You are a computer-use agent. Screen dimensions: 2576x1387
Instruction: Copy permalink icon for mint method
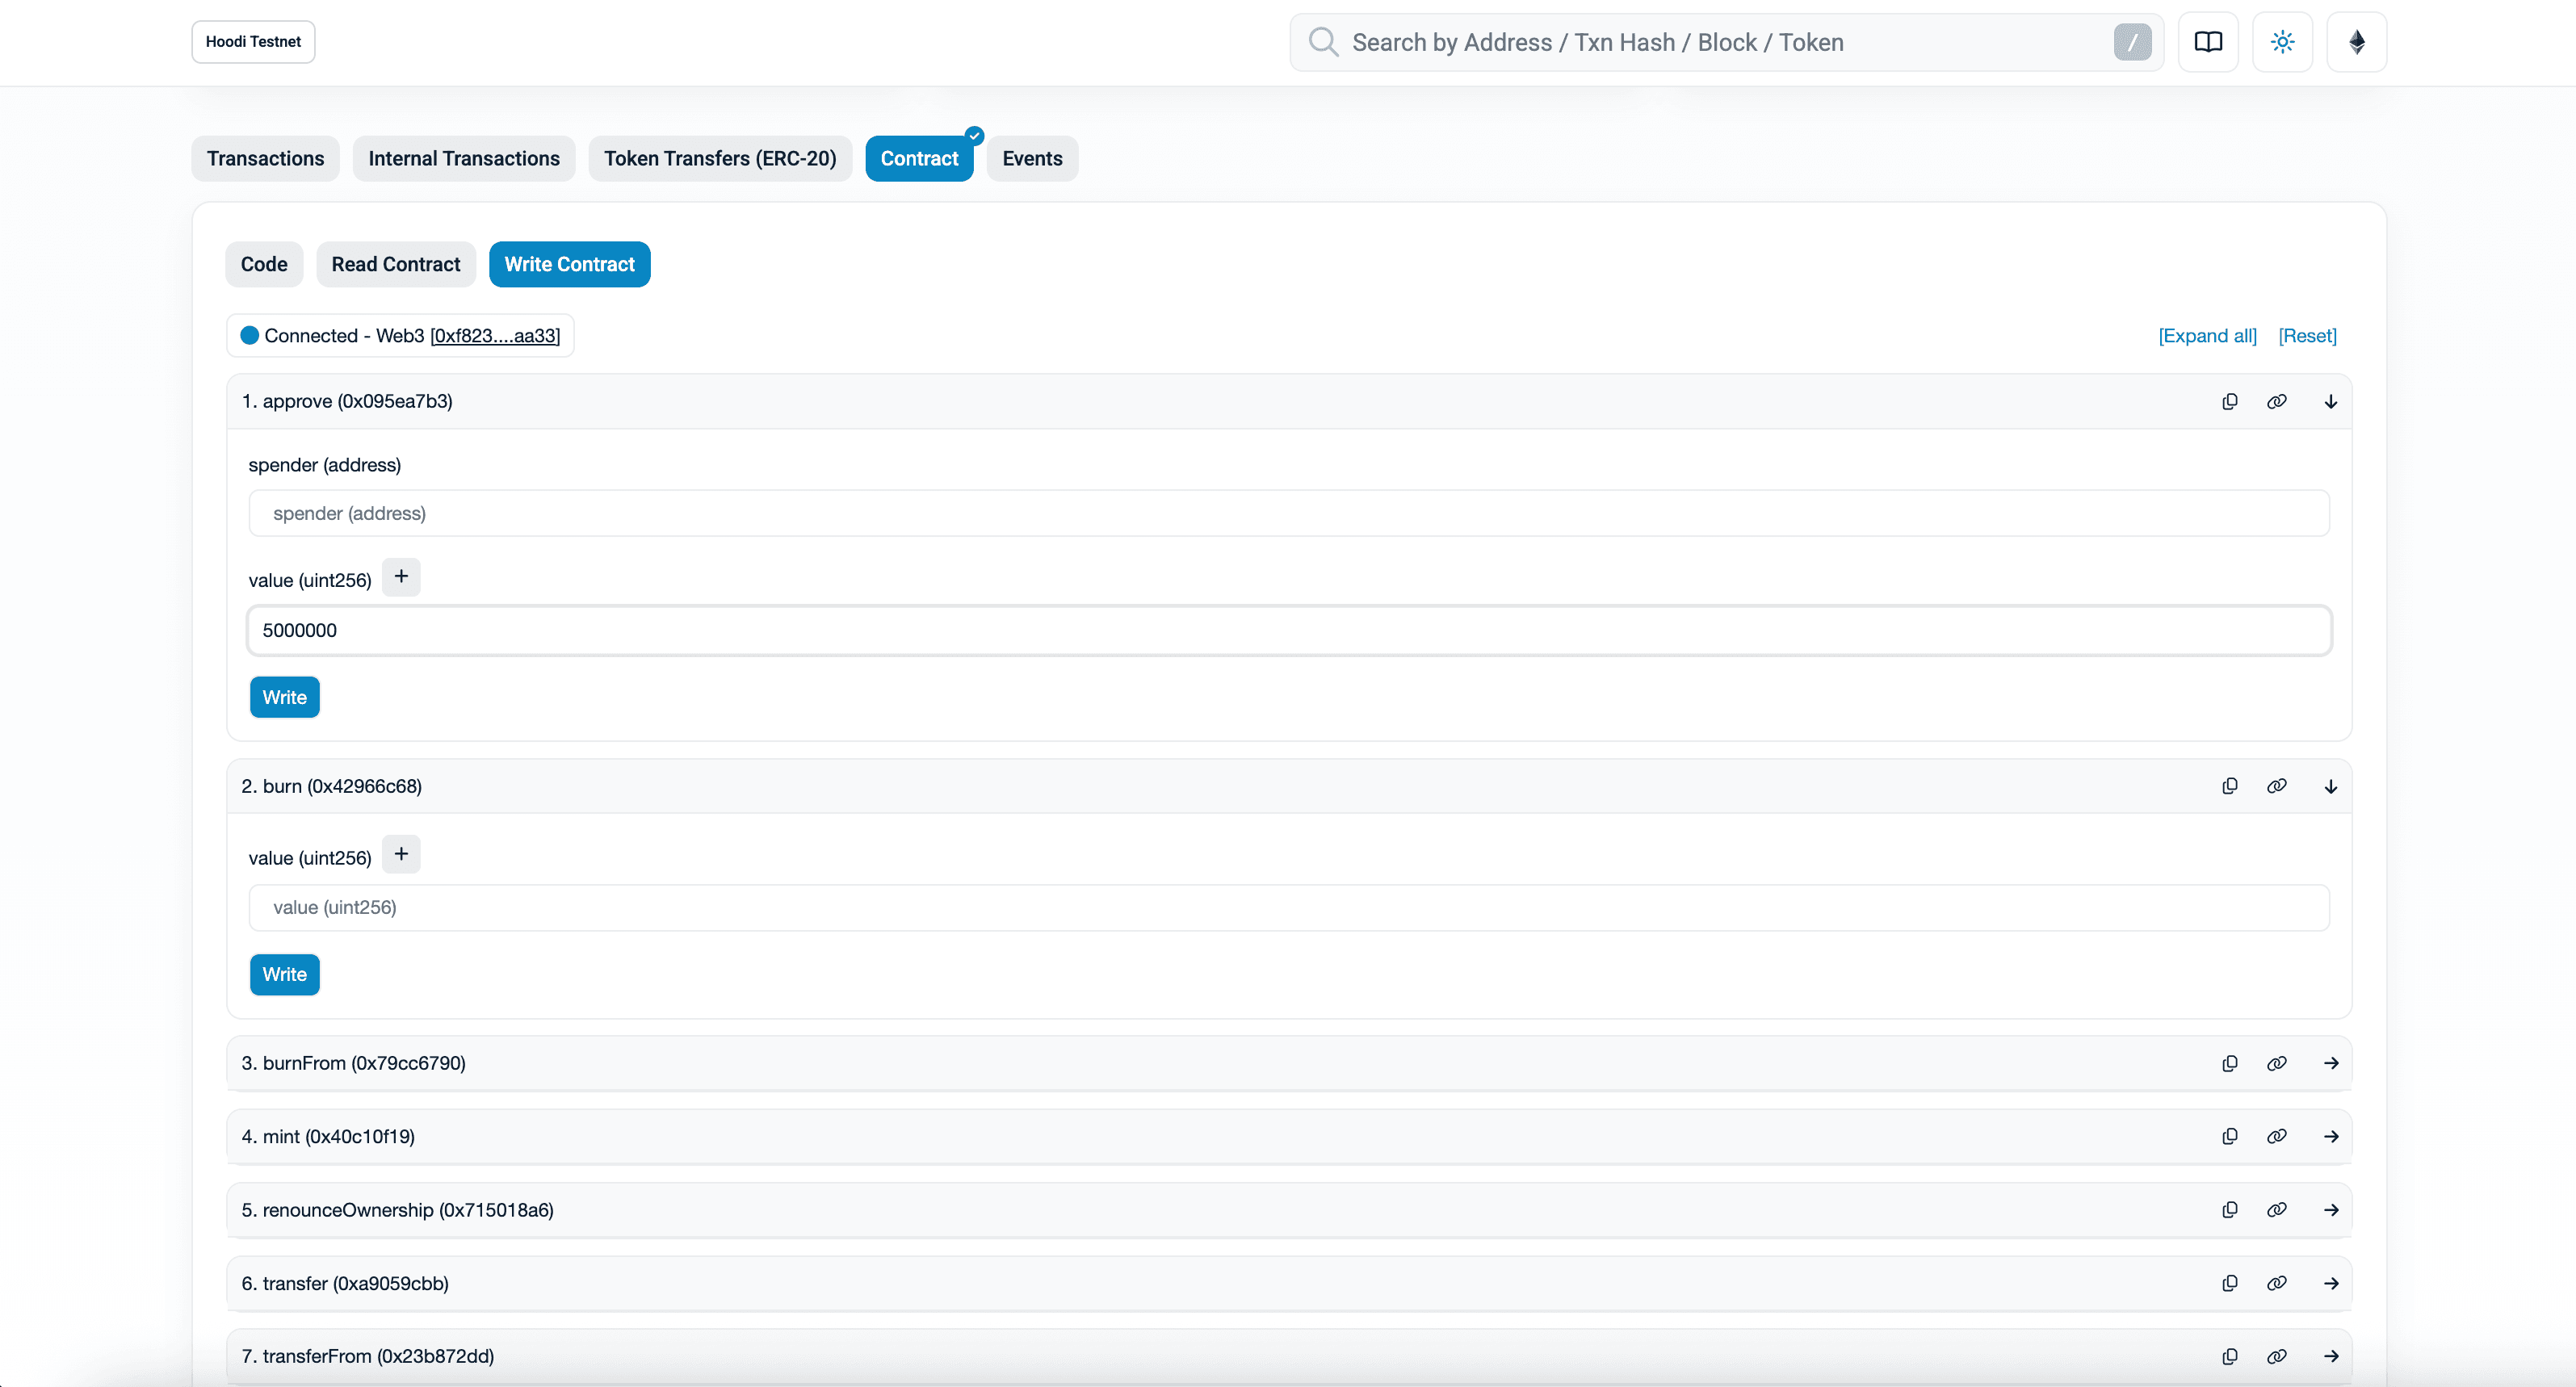coord(2276,1136)
